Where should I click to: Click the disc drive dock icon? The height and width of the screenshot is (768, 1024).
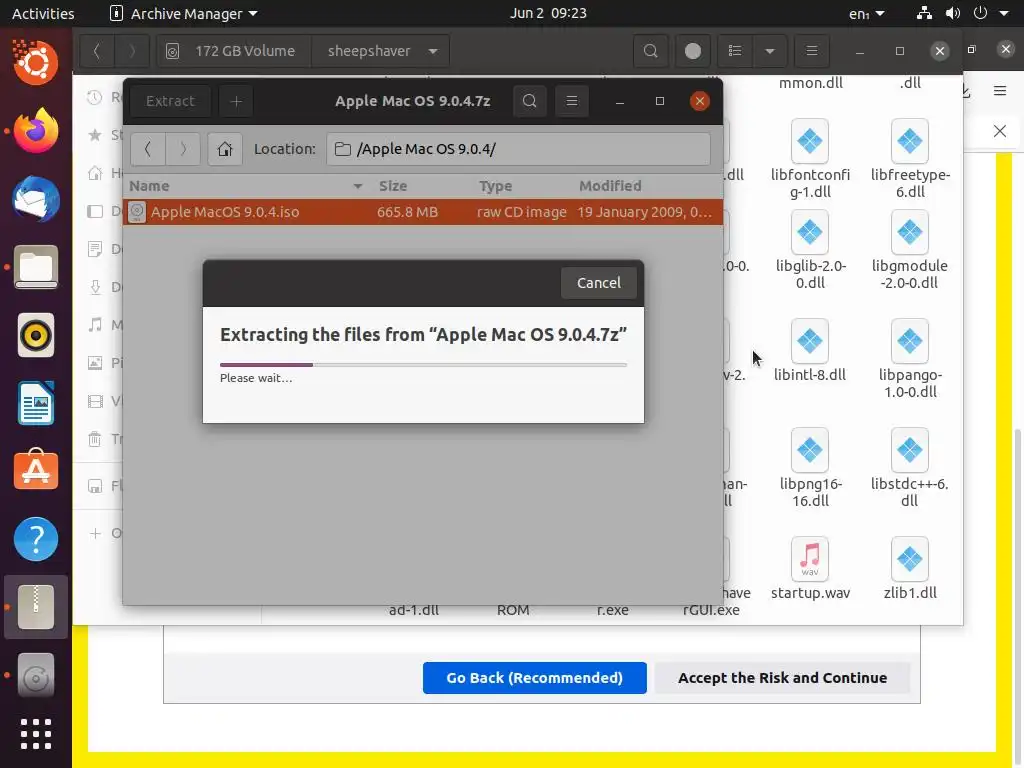pyautogui.click(x=36, y=676)
